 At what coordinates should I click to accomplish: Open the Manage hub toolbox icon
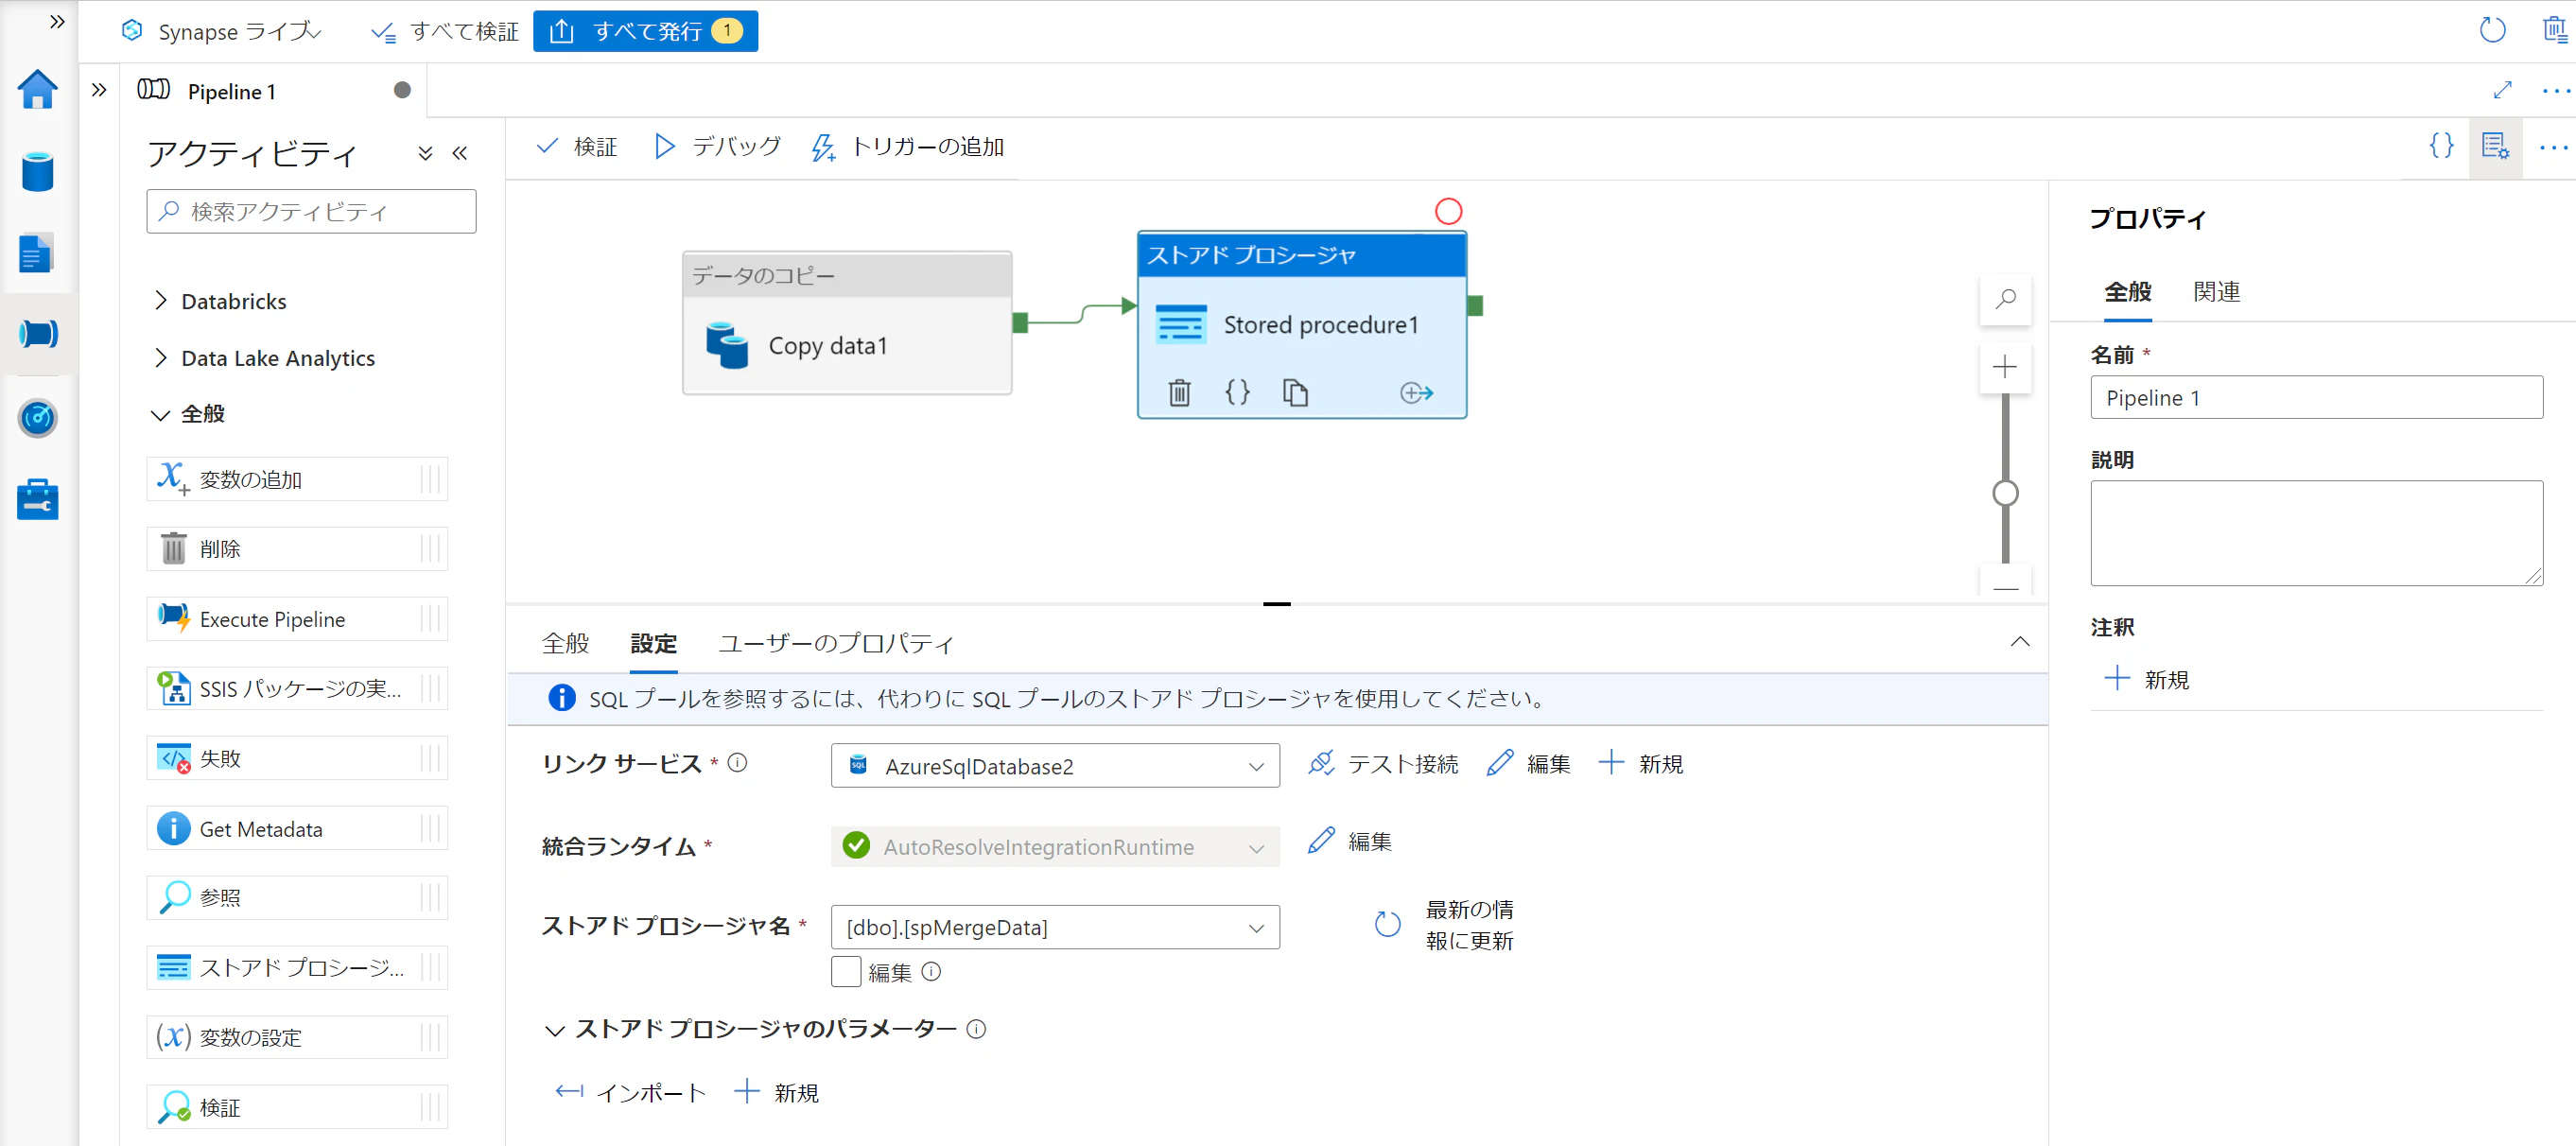click(x=38, y=499)
